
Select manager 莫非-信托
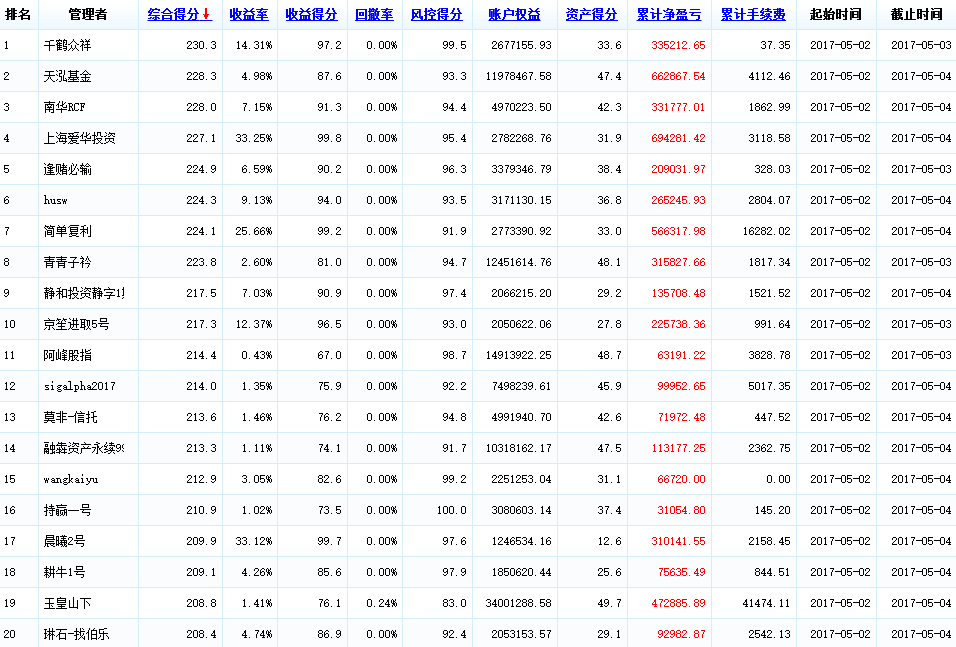[70, 417]
